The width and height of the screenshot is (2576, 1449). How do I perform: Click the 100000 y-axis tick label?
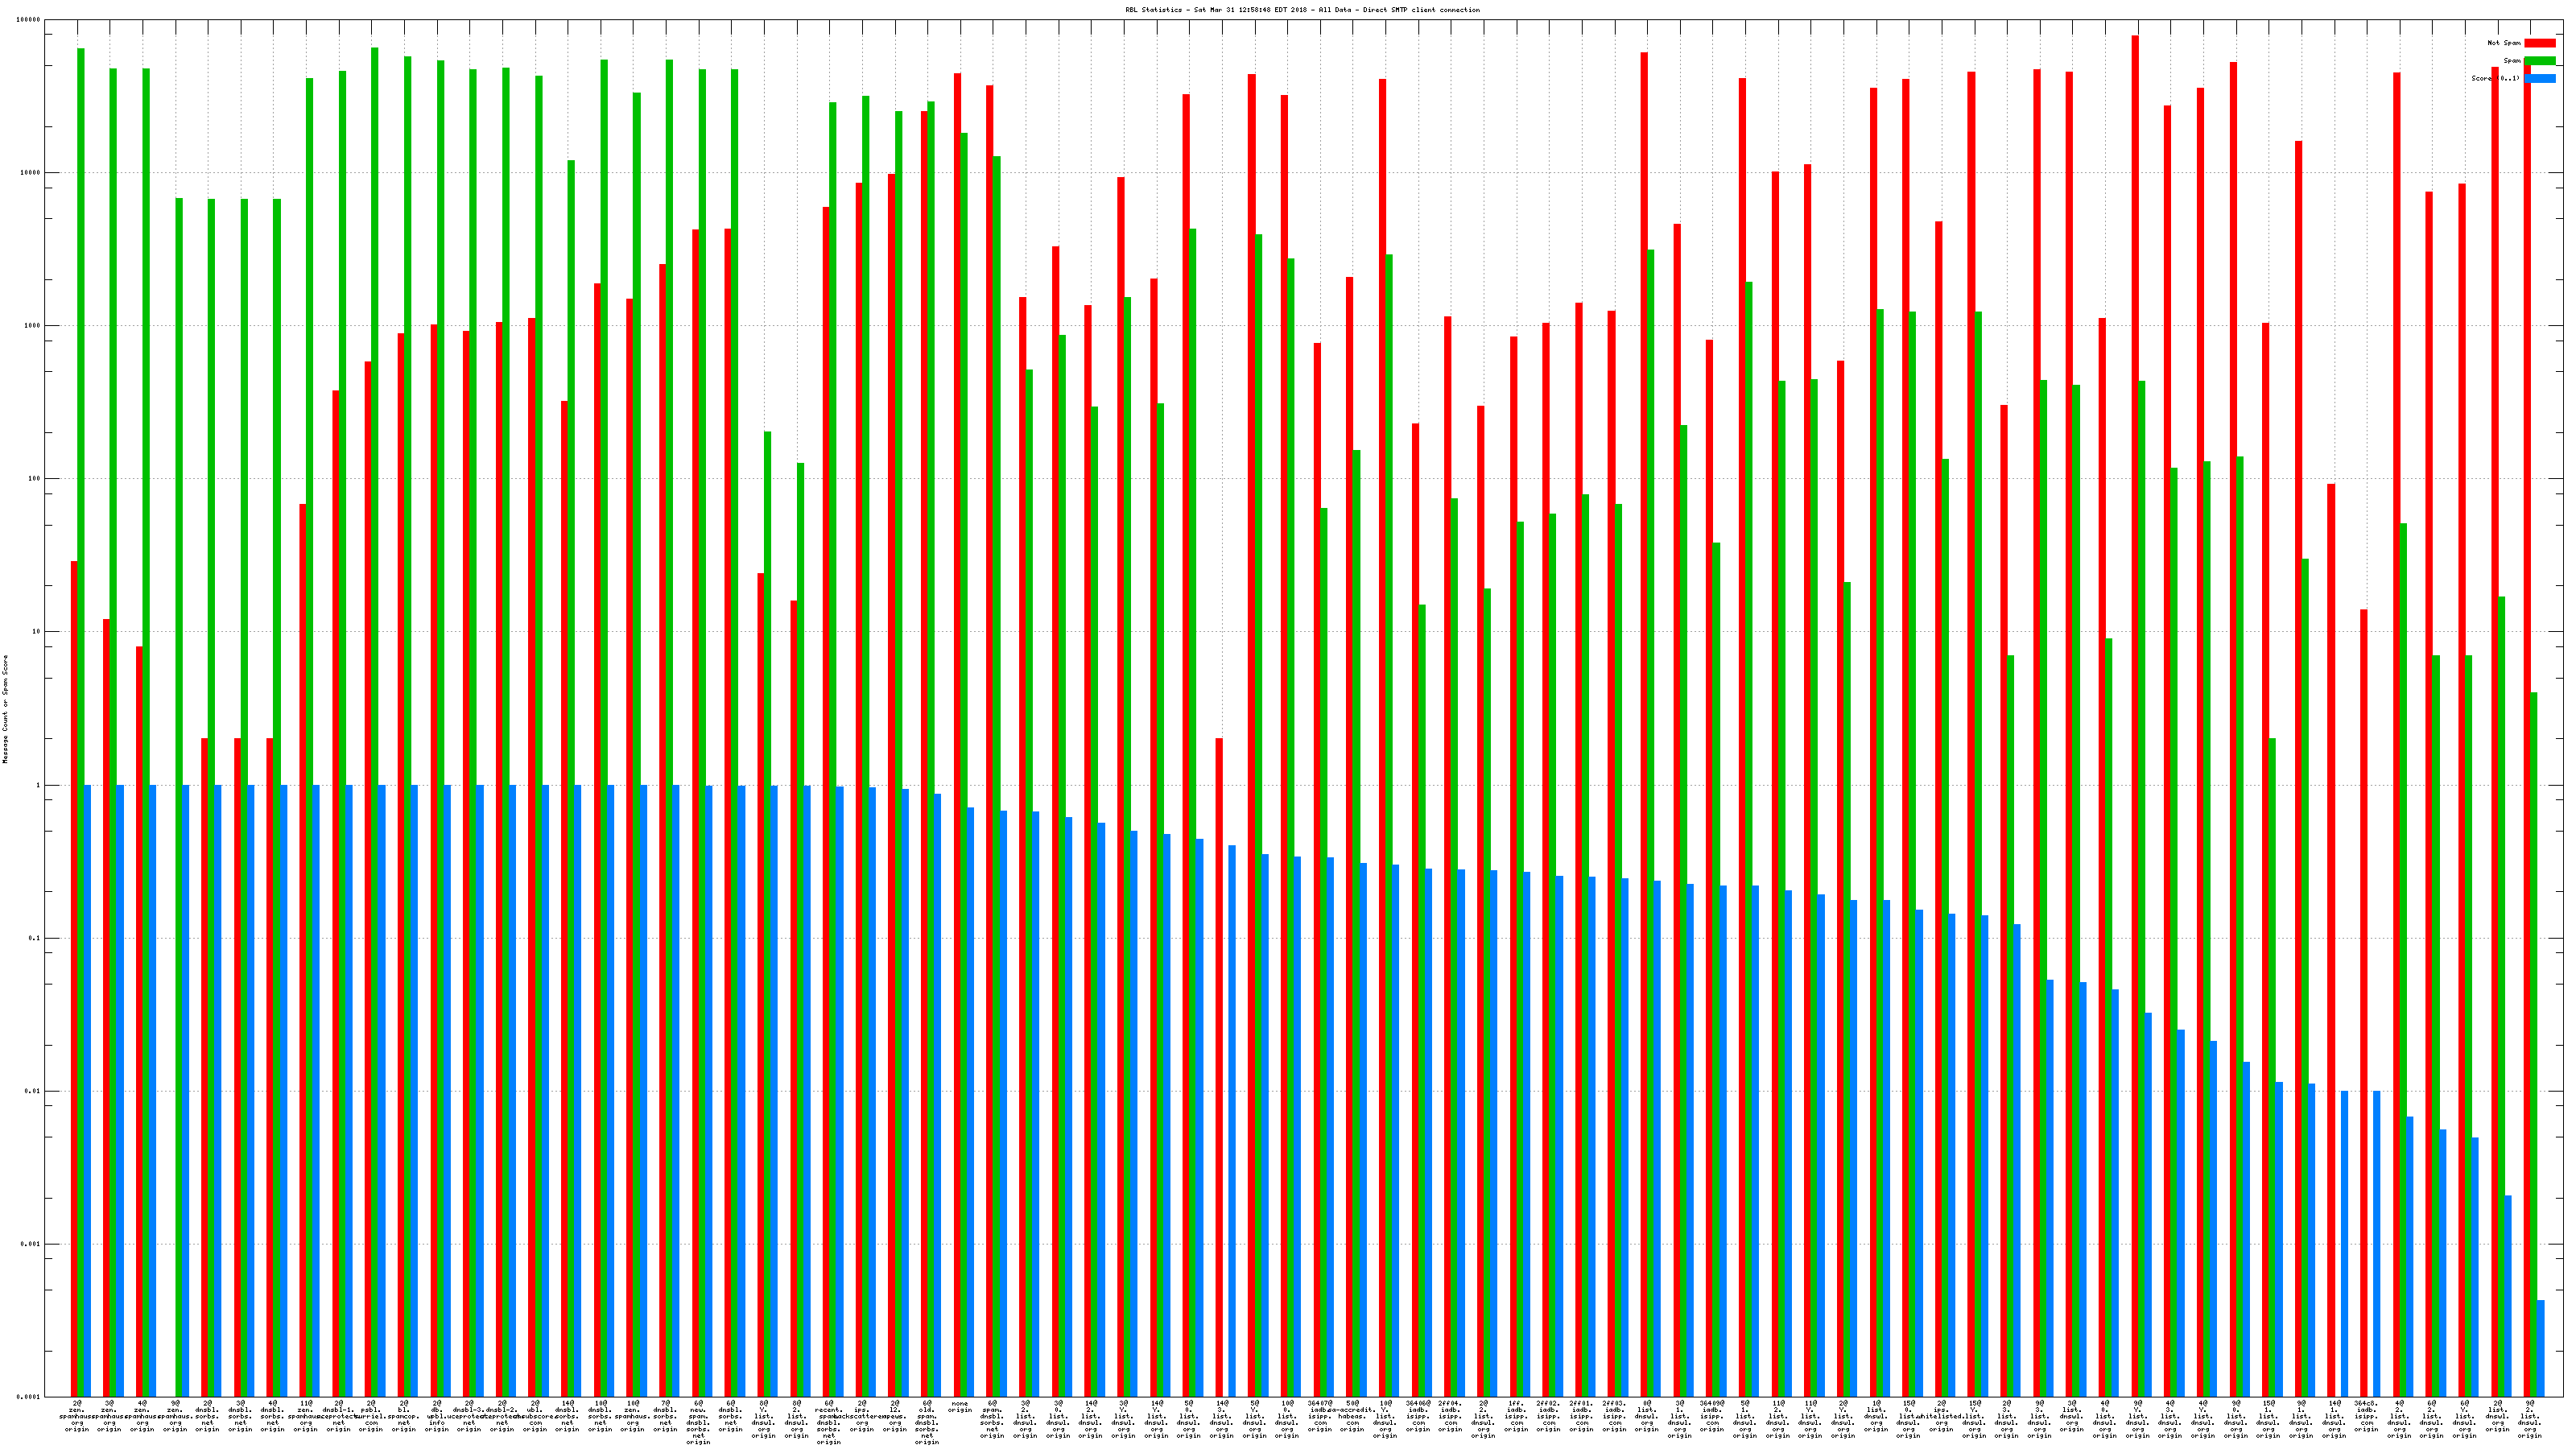(x=28, y=20)
